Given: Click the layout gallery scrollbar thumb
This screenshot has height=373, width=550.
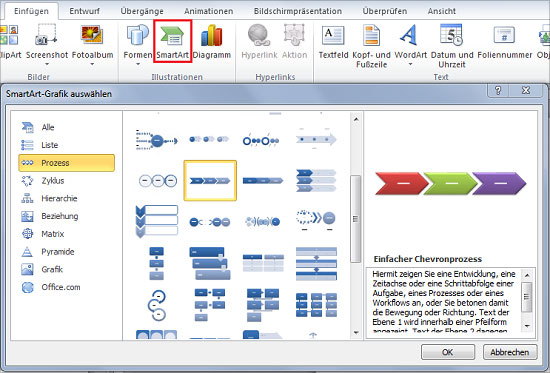Looking at the screenshot, I should (x=356, y=219).
